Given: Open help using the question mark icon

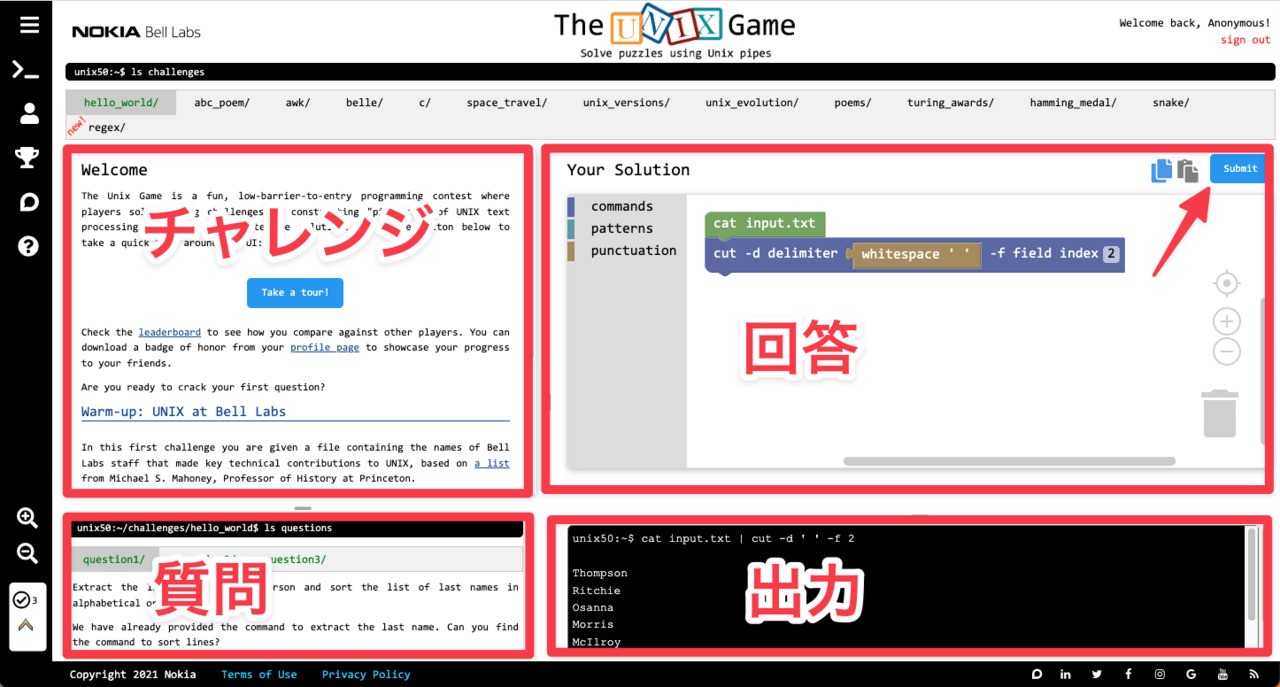Looking at the screenshot, I should point(27,245).
